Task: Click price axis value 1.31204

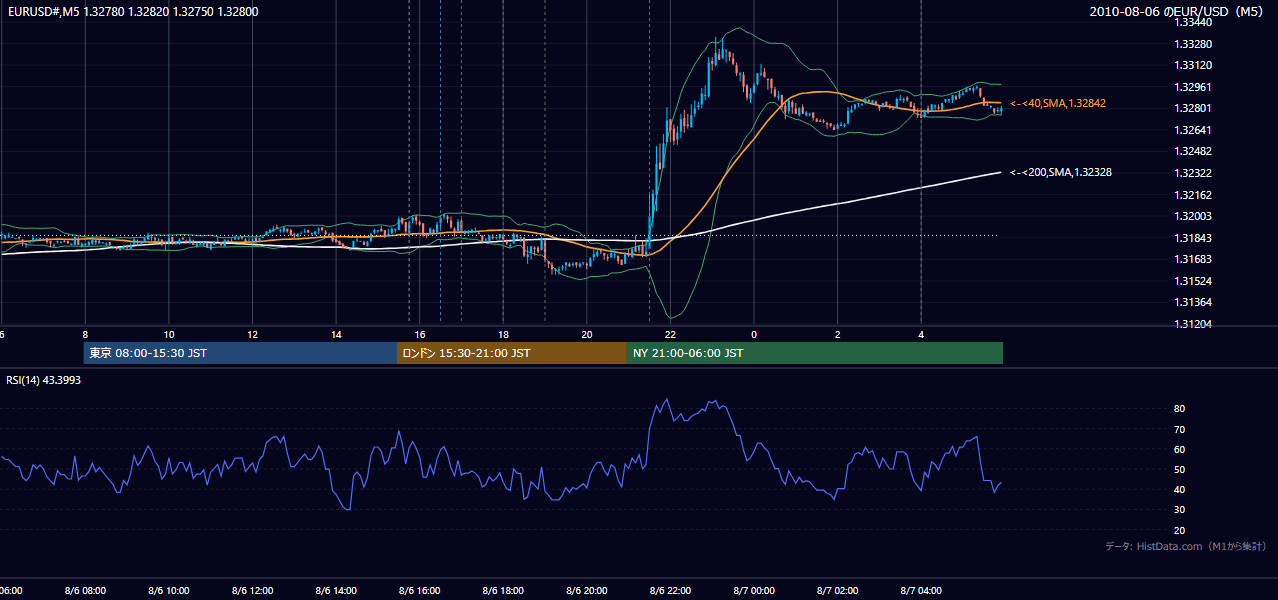Action: (1193, 324)
